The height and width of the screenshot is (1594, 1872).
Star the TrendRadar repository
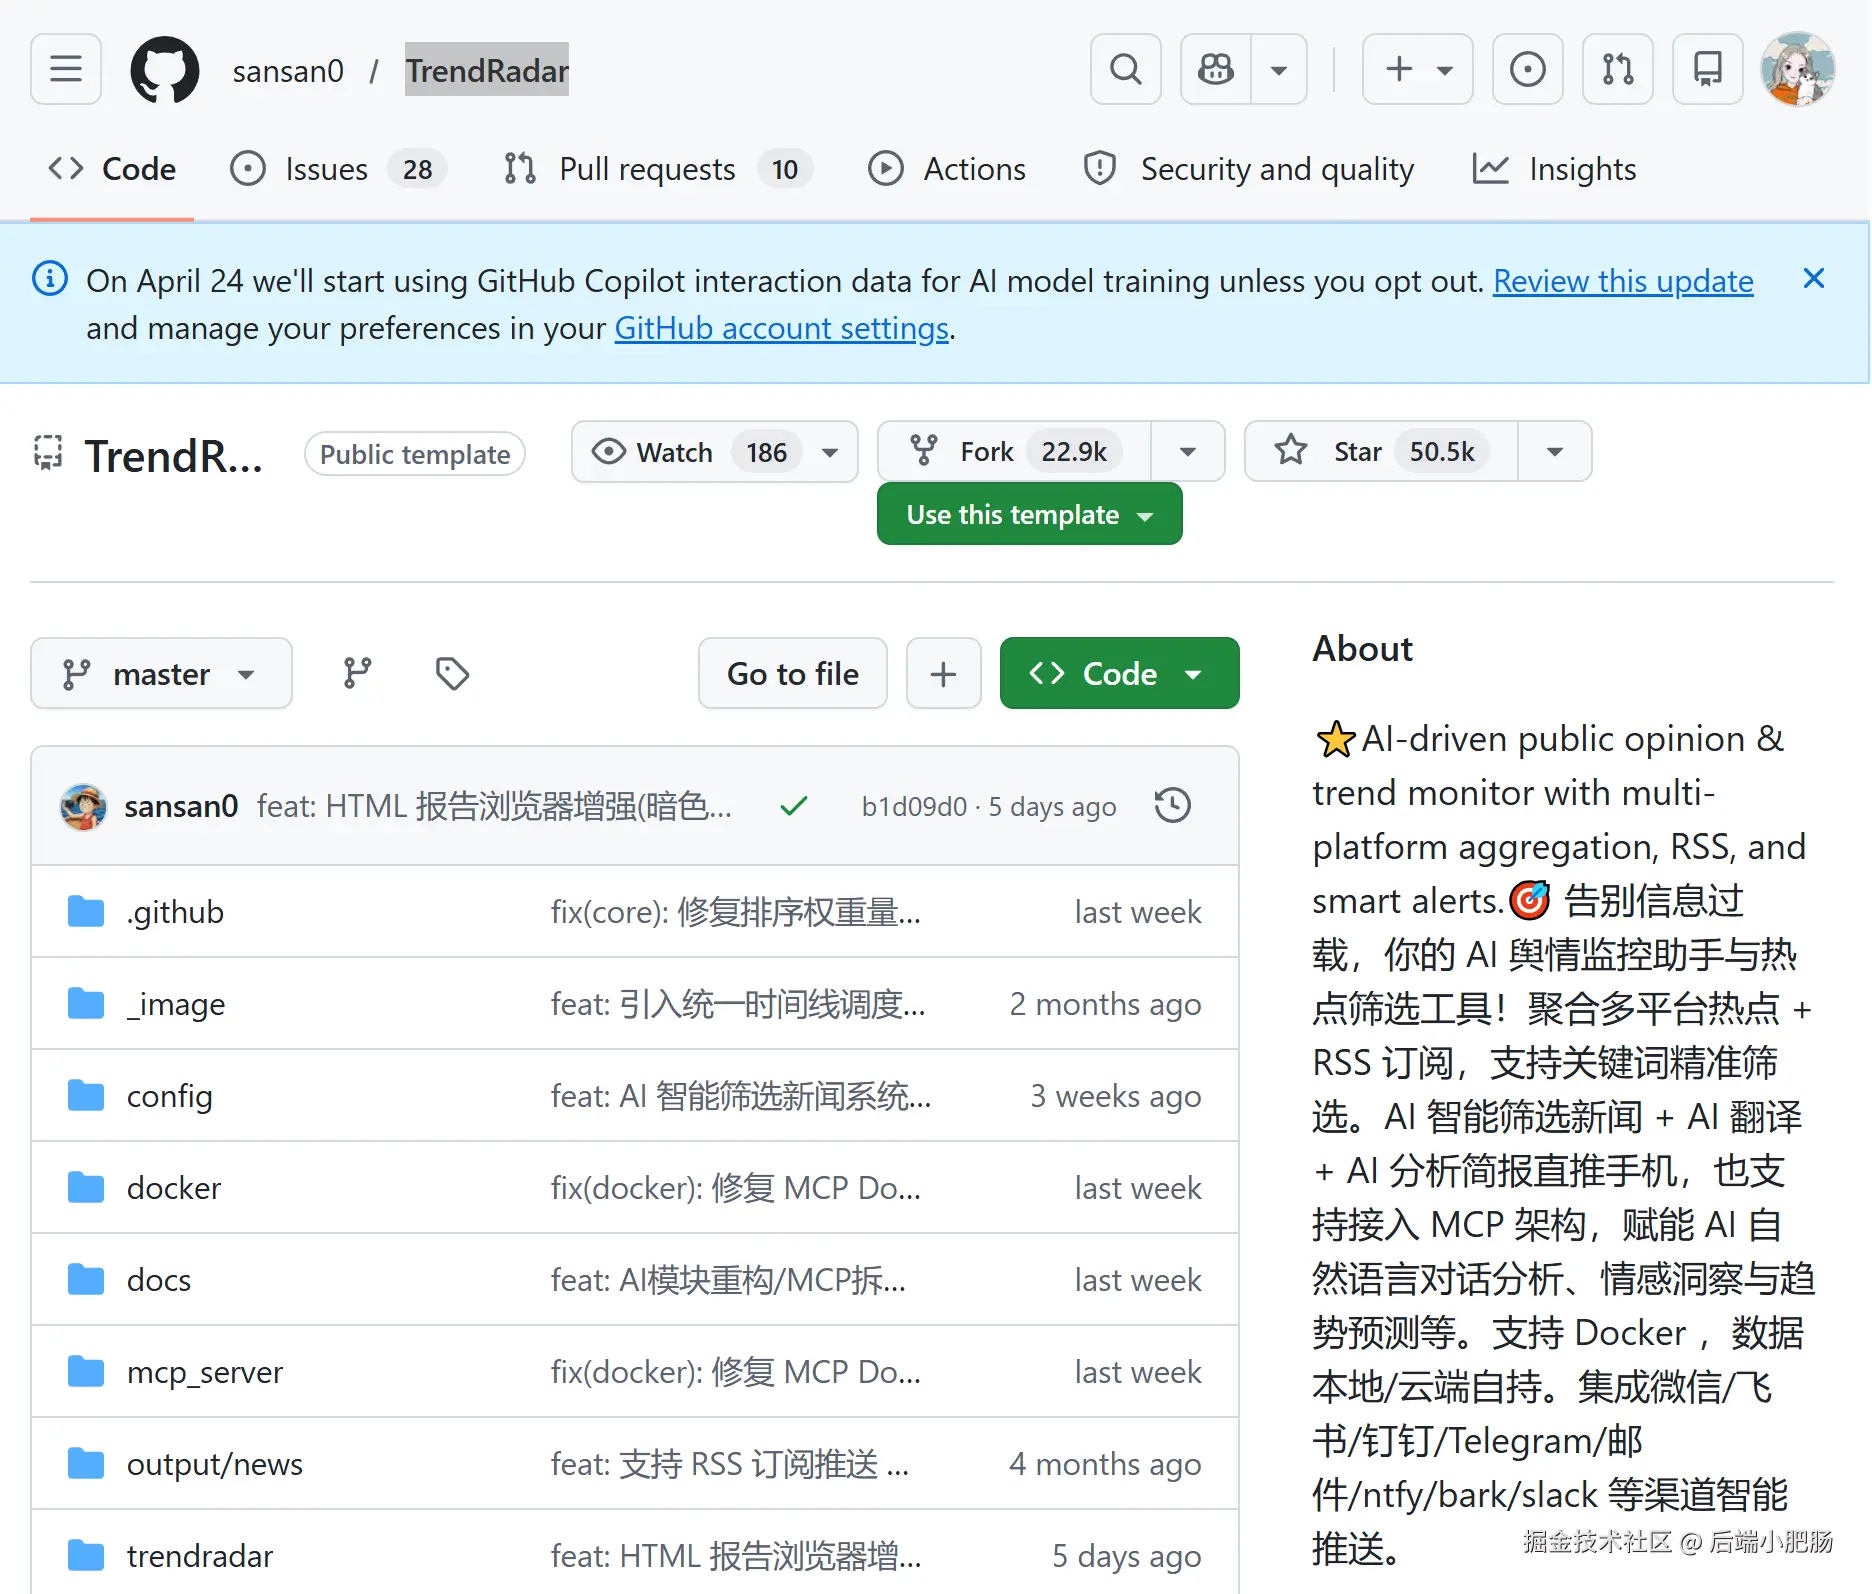[x=1381, y=451]
